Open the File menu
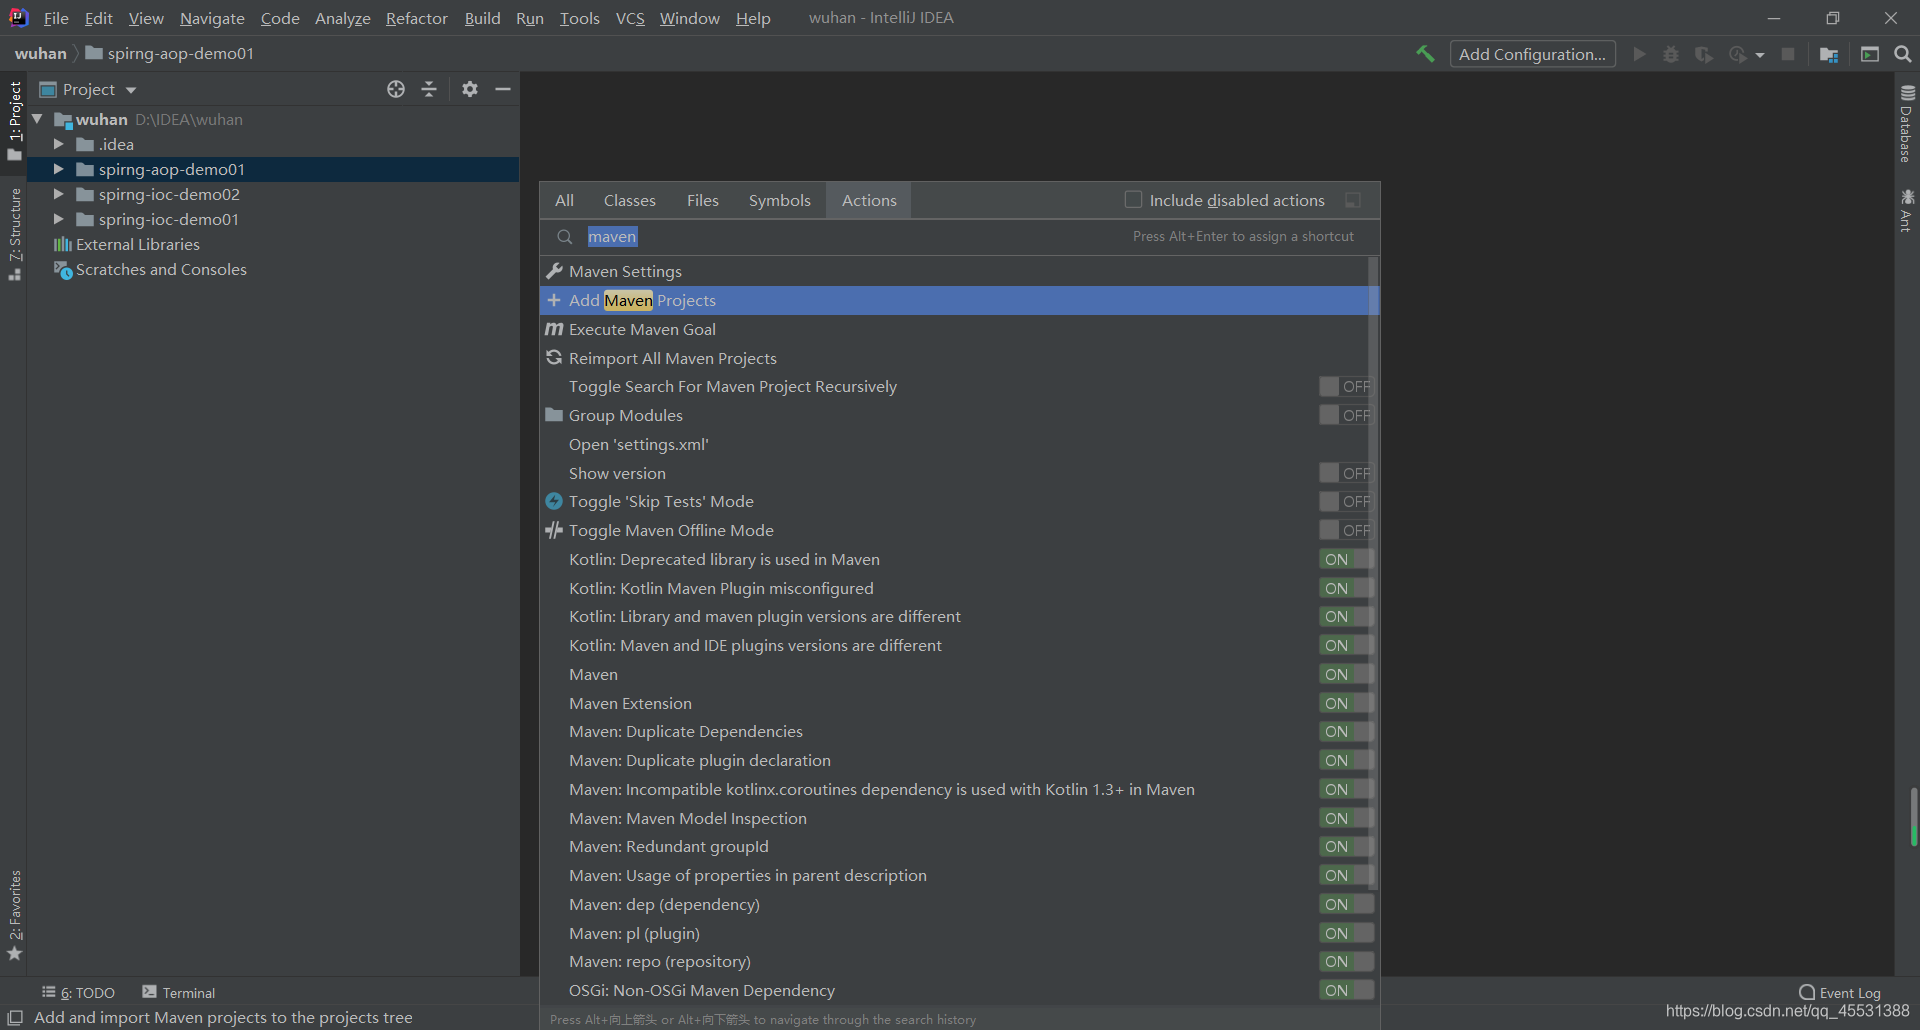The width and height of the screenshot is (1920, 1030). pos(56,18)
